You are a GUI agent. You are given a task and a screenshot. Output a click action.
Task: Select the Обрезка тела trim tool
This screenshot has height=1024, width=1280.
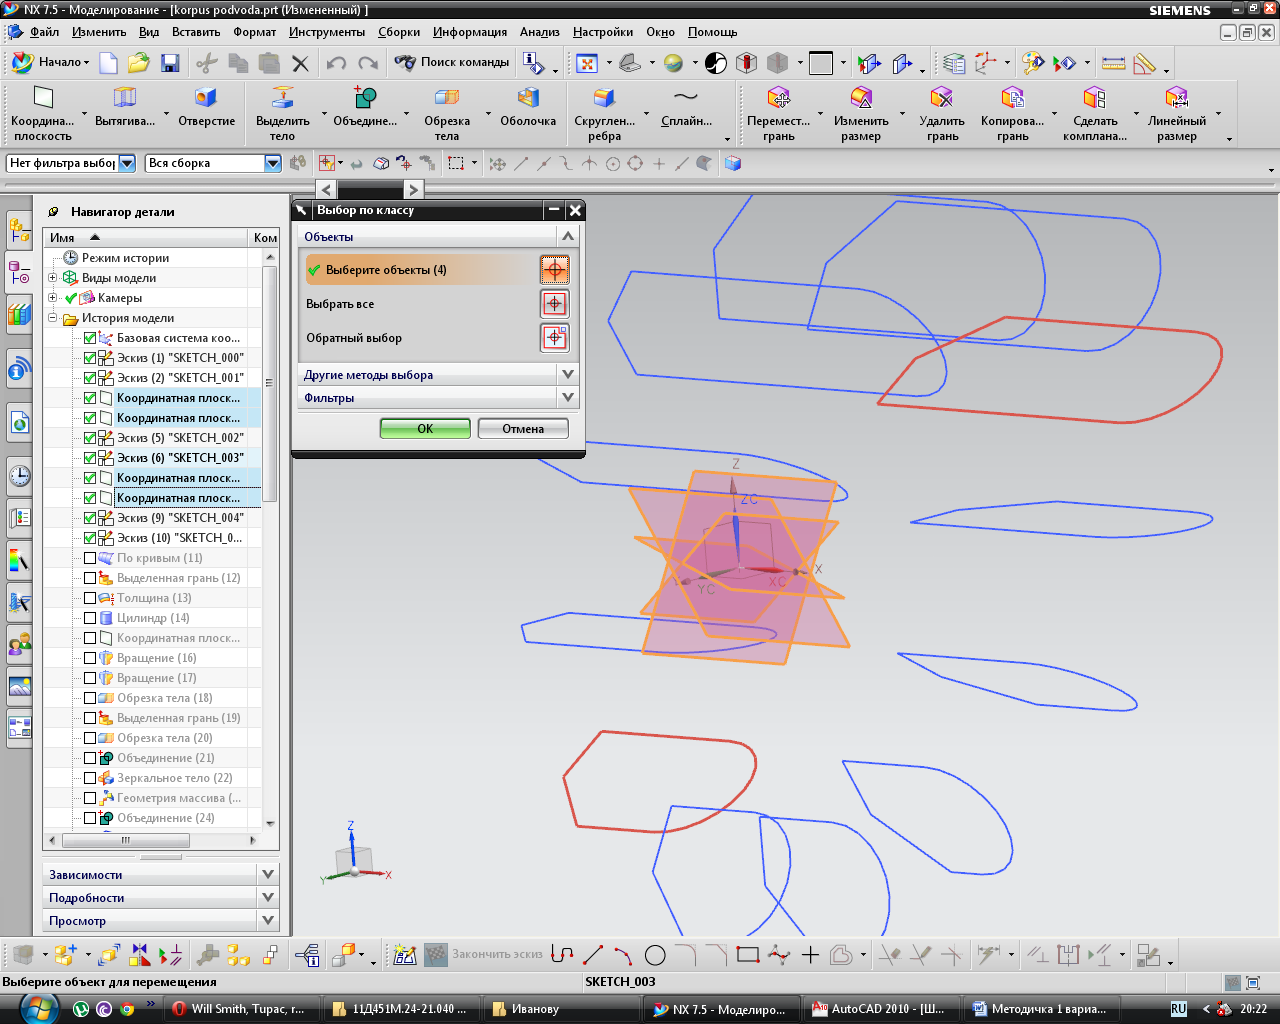pyautogui.click(x=447, y=113)
